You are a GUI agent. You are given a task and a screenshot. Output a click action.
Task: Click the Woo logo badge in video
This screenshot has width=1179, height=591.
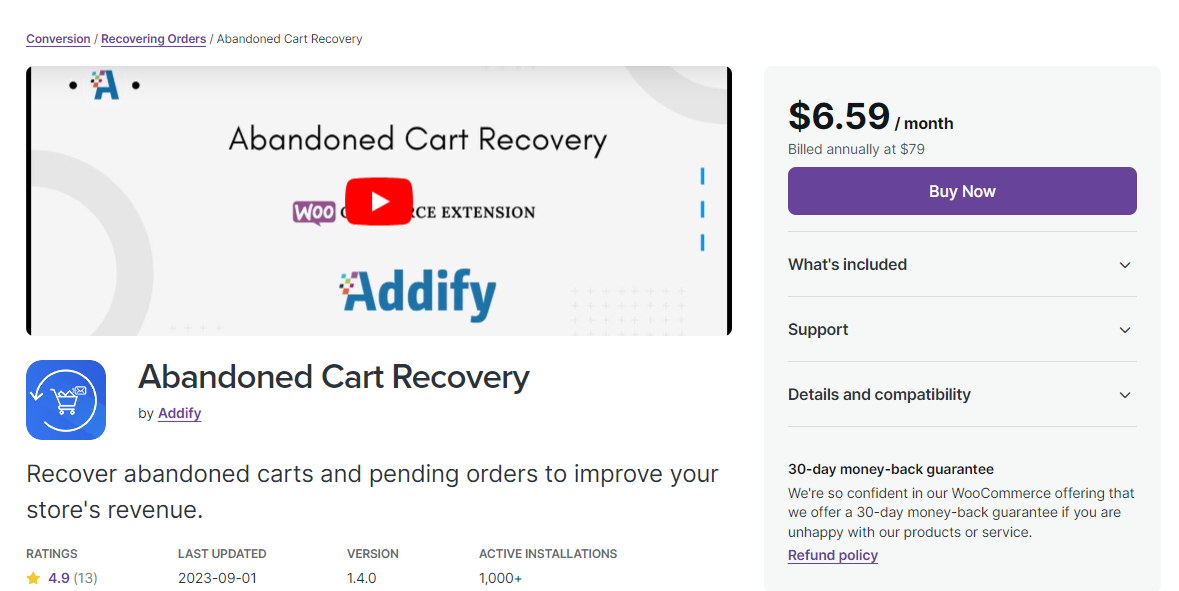(314, 212)
